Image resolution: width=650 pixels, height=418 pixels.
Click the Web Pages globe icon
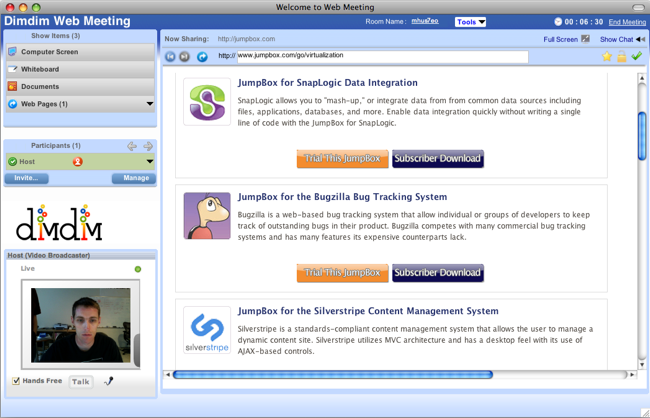tap(12, 104)
